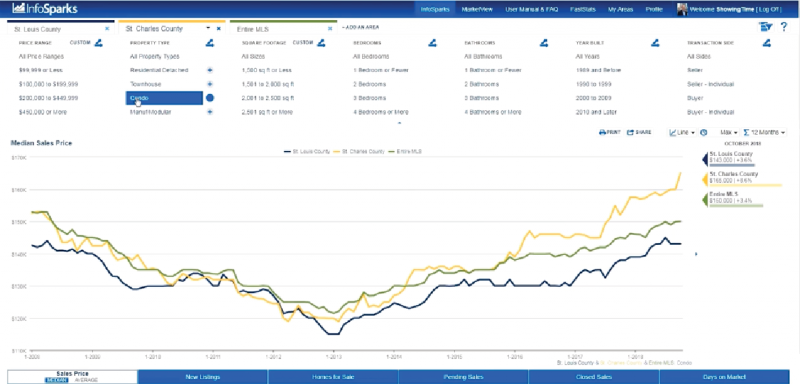Click Add an Area
This screenshot has width=800, height=384.
pyautogui.click(x=360, y=27)
